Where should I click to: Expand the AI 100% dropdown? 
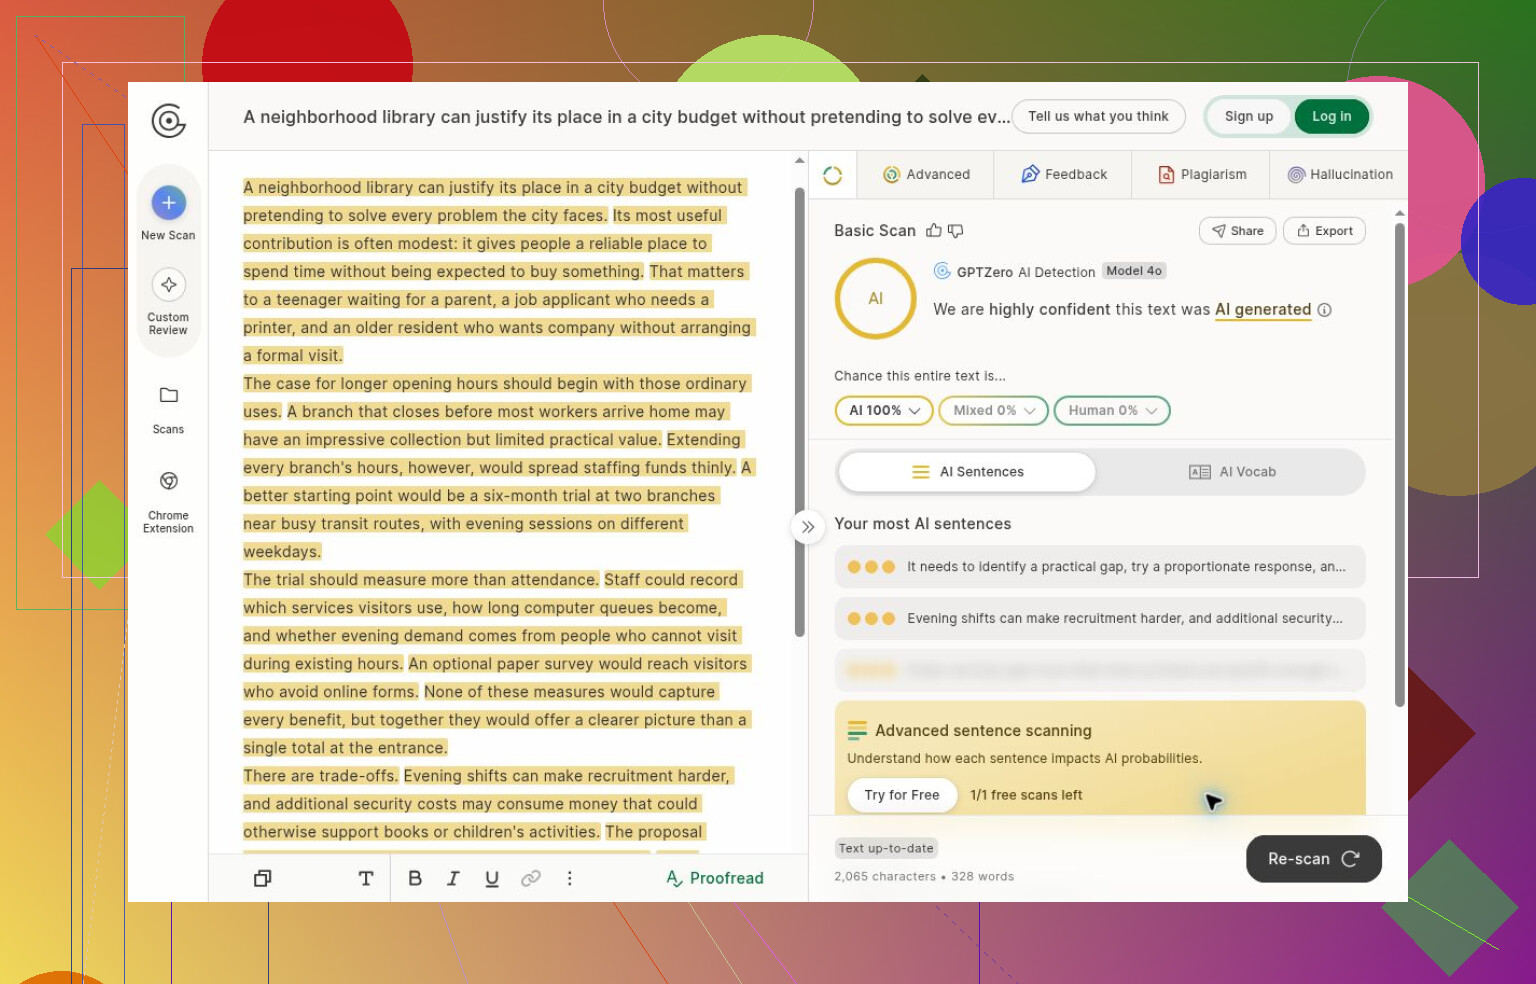(884, 411)
